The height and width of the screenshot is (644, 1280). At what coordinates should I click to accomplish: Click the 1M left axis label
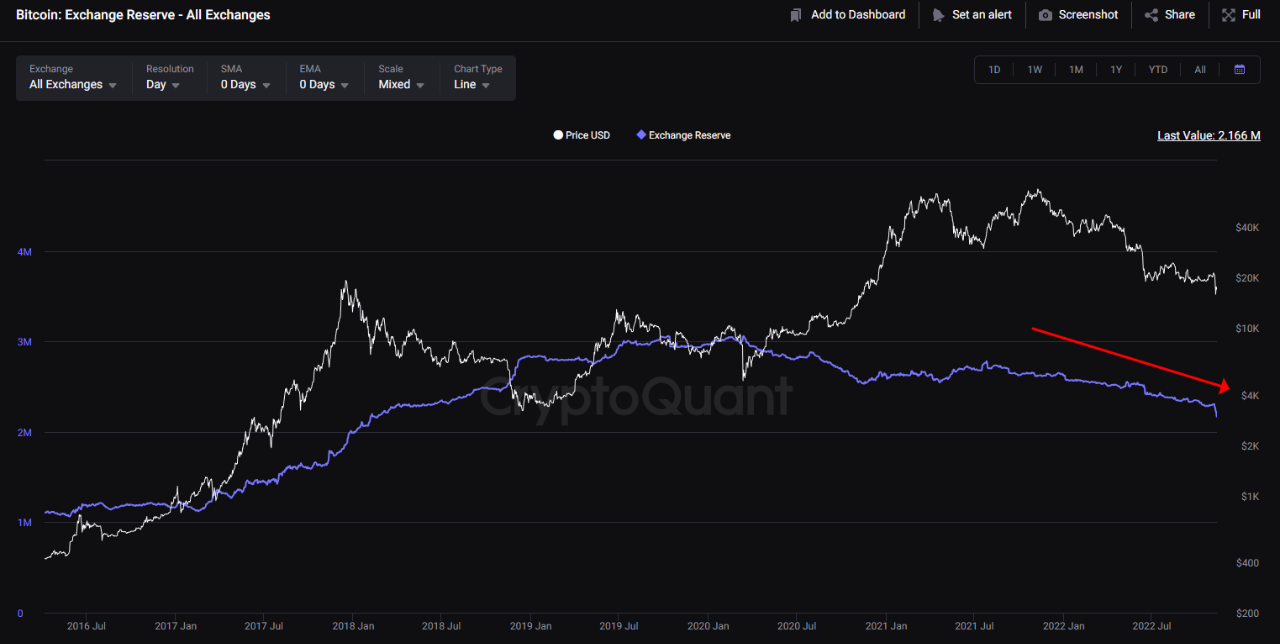25,523
